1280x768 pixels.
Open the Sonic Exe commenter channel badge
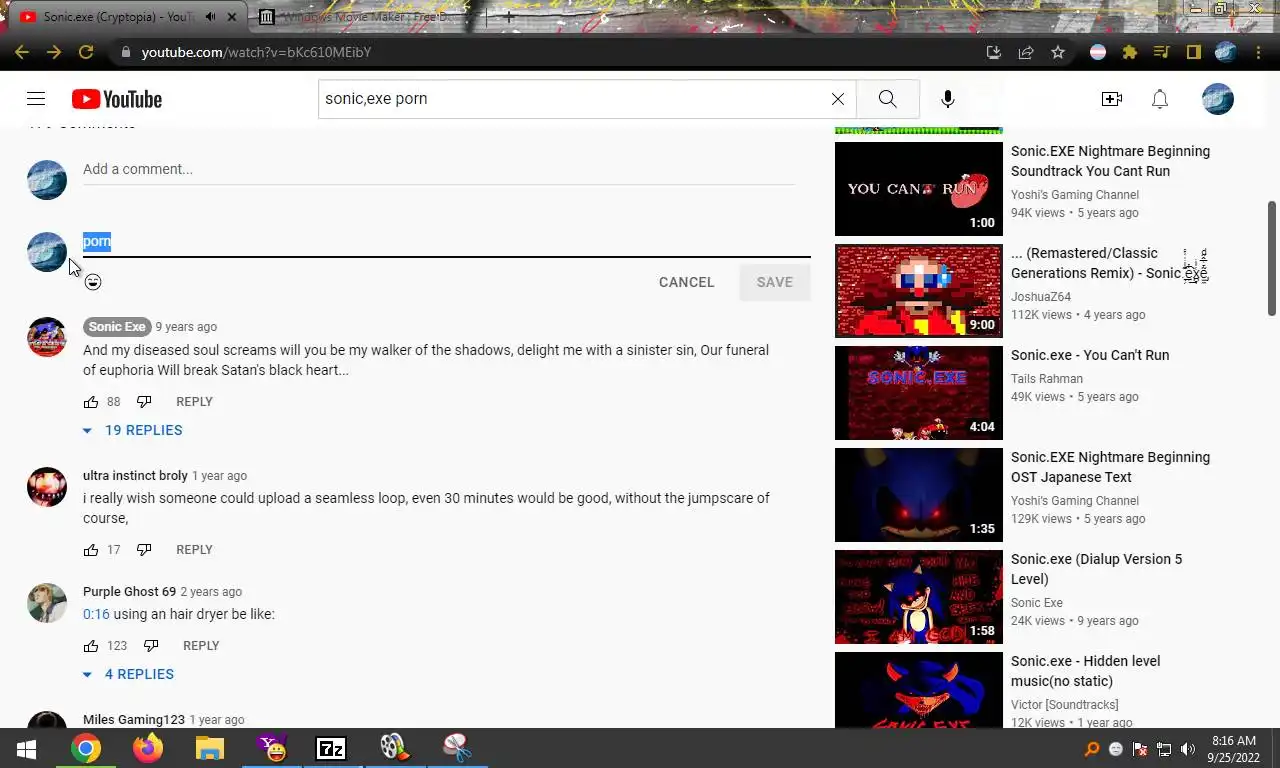117,327
